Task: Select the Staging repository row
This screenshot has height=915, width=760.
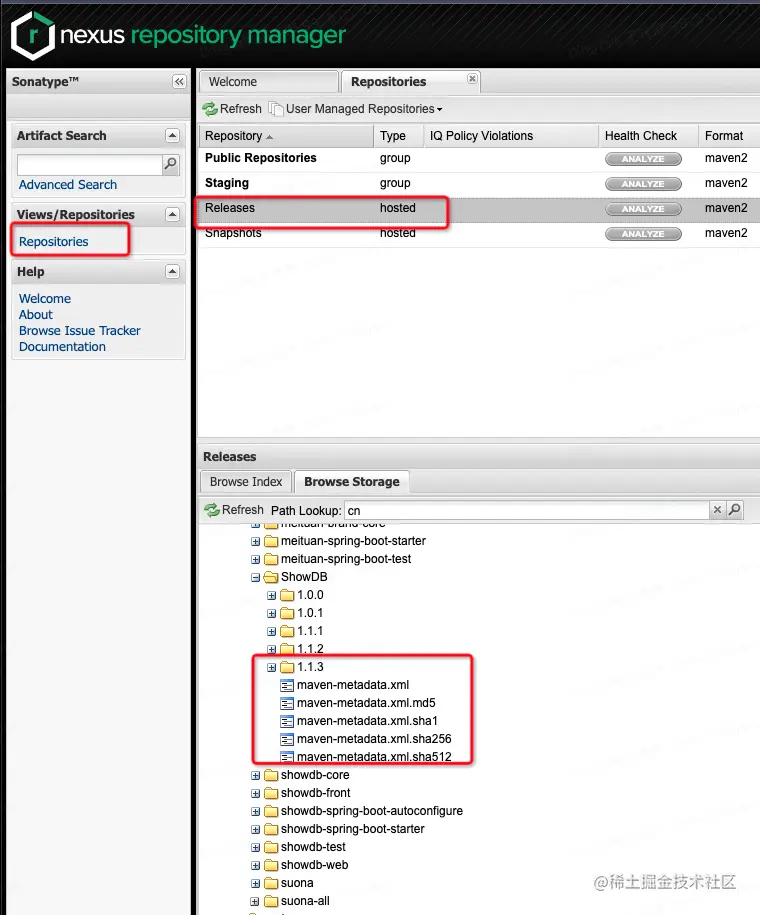Action: tap(479, 184)
